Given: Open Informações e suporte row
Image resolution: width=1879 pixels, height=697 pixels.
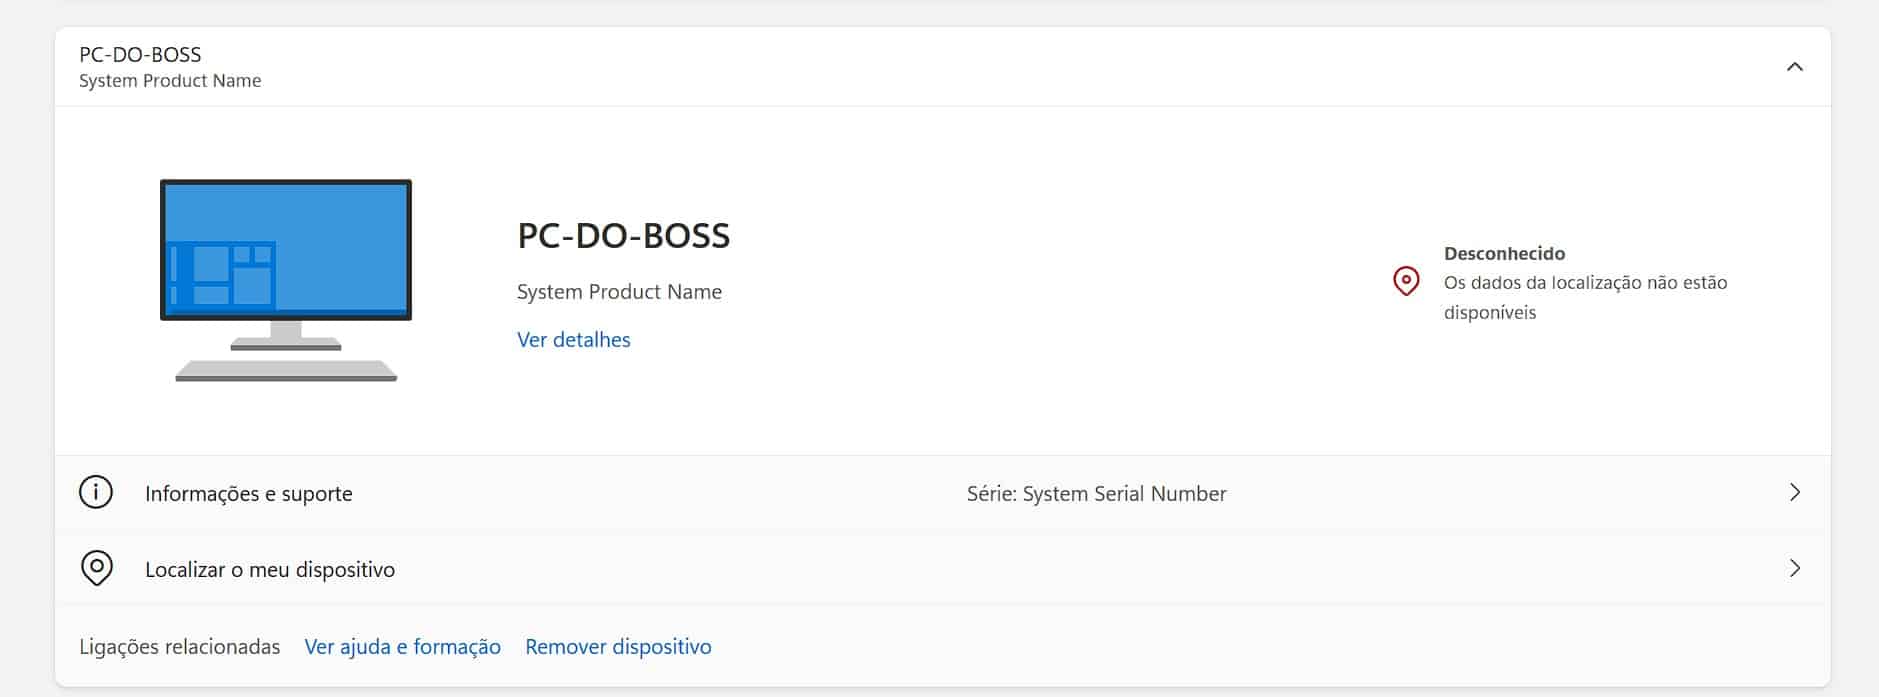Looking at the screenshot, I should [x=248, y=494].
